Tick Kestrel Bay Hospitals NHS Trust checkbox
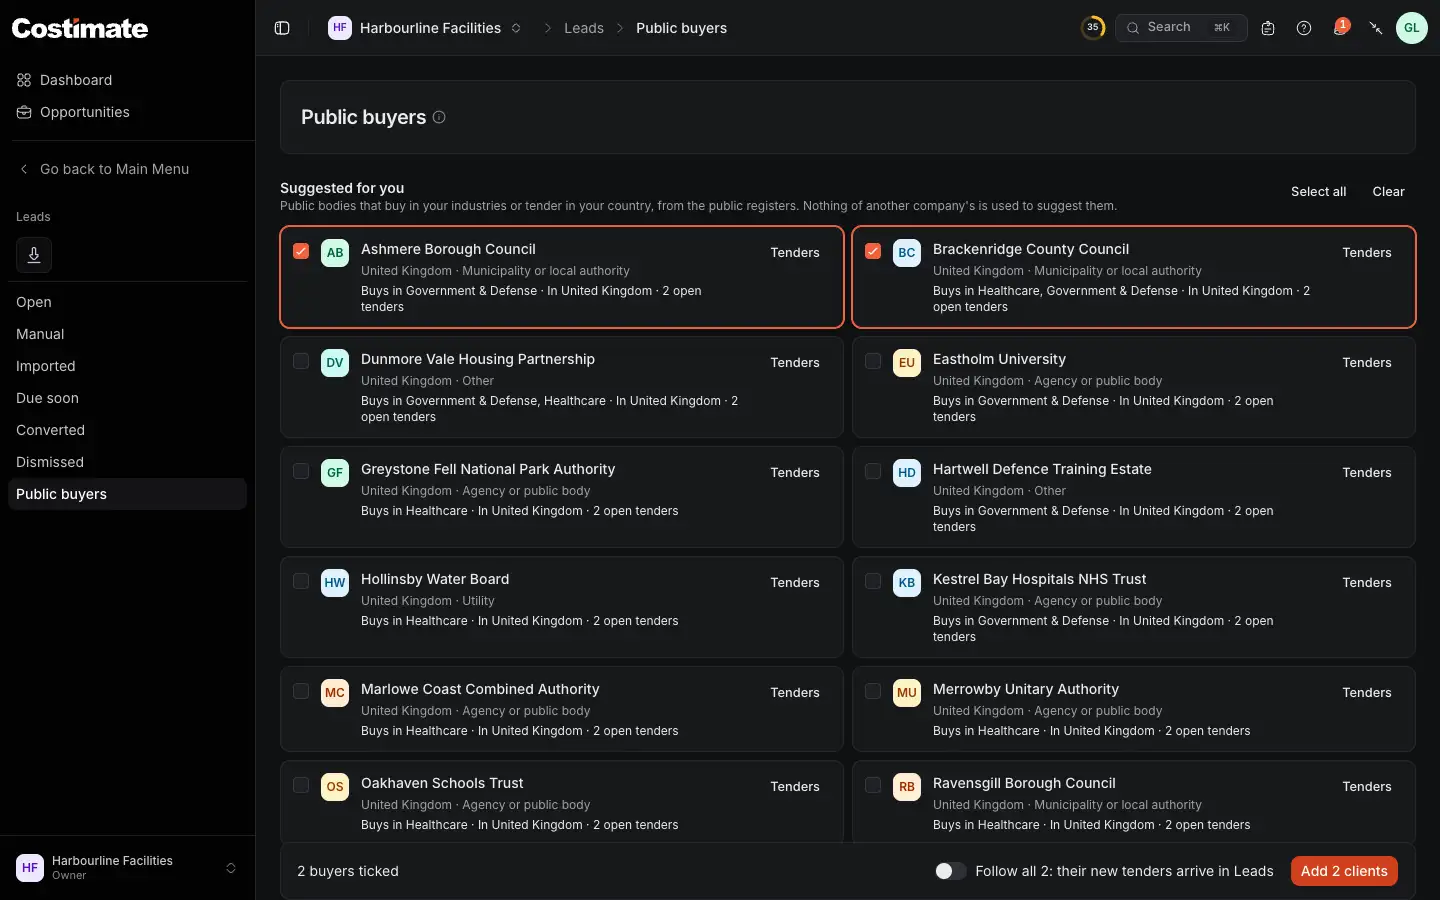Screen dimensions: 1440x900 (x=873, y=581)
